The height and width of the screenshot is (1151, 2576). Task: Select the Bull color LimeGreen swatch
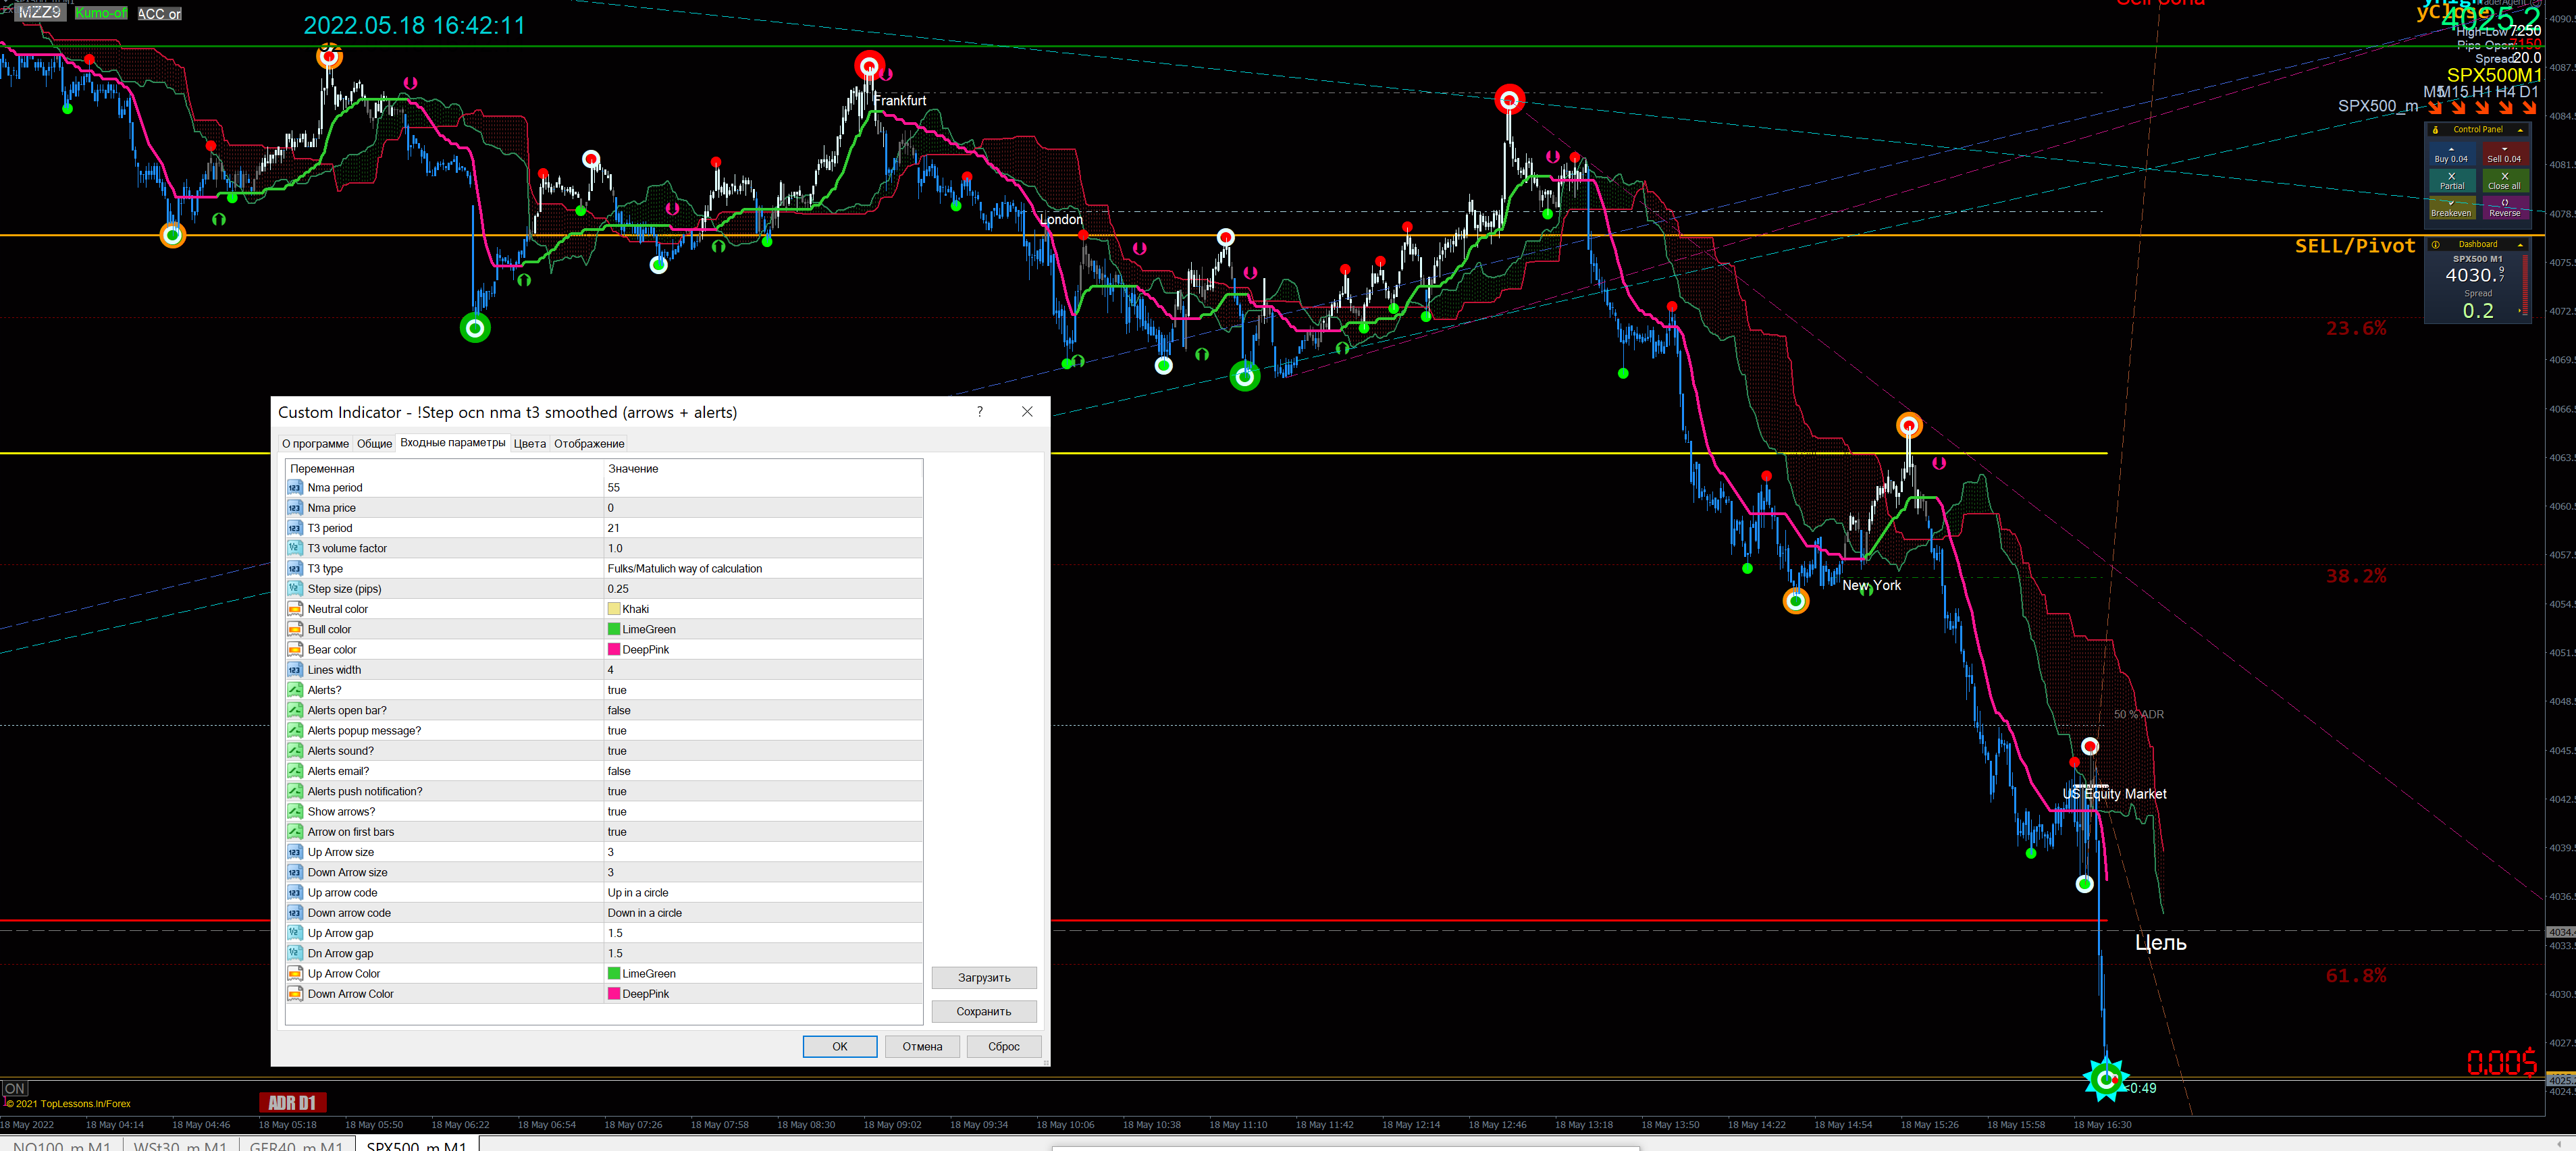coord(614,629)
